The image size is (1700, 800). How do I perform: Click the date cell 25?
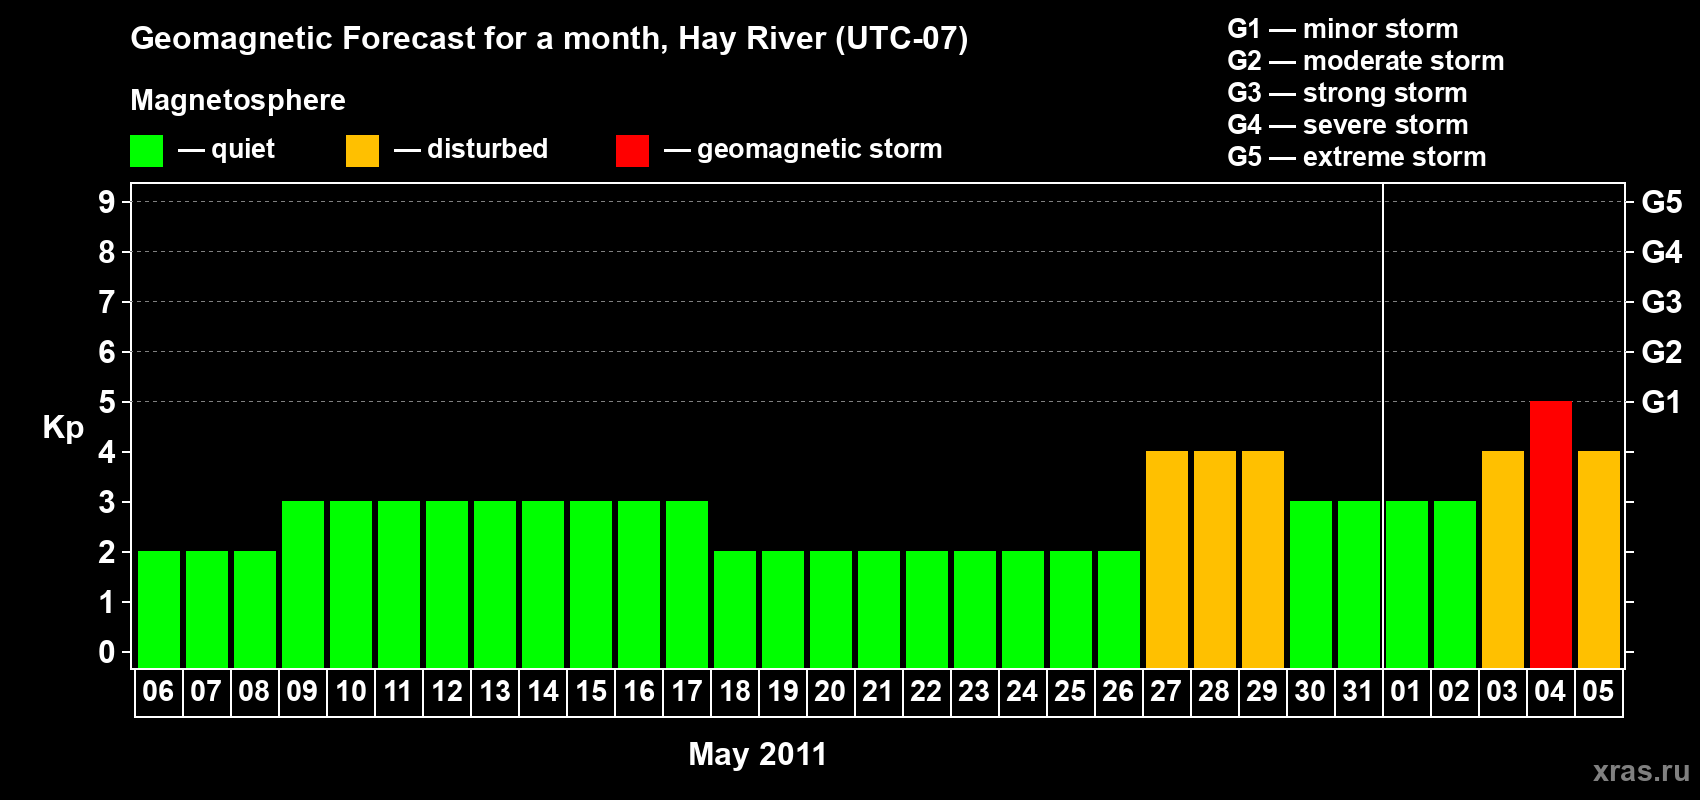1070,692
